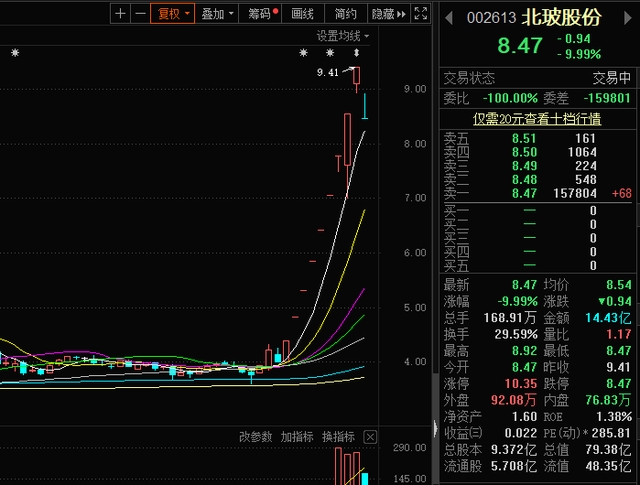Go to next stock with right arrow
The image size is (640, 485).
[628, 18]
